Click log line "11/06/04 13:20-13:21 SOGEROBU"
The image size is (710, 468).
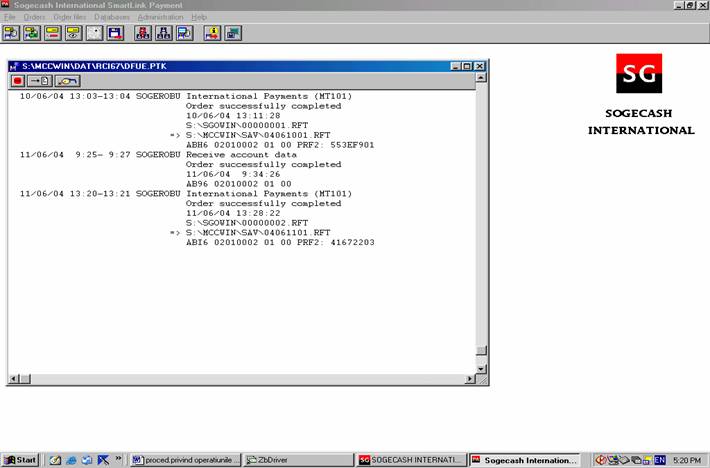pos(100,194)
